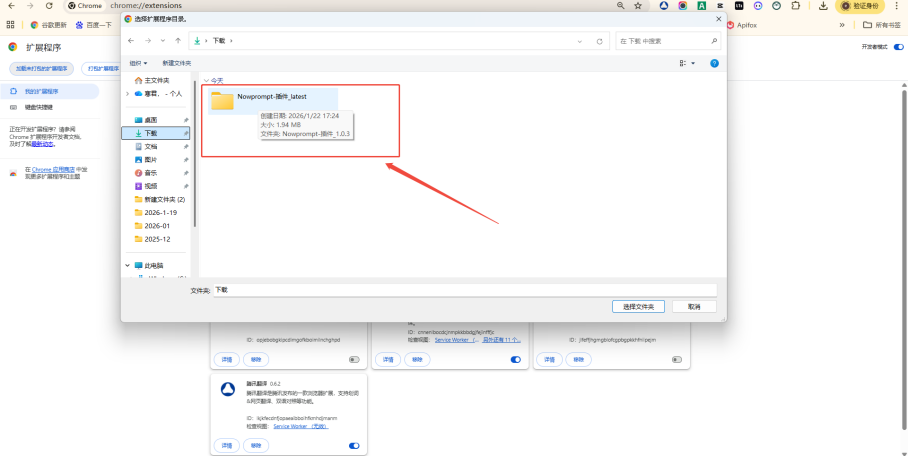Open the dialog help icon
Viewport: 908px width, 456px height.
pos(714,63)
